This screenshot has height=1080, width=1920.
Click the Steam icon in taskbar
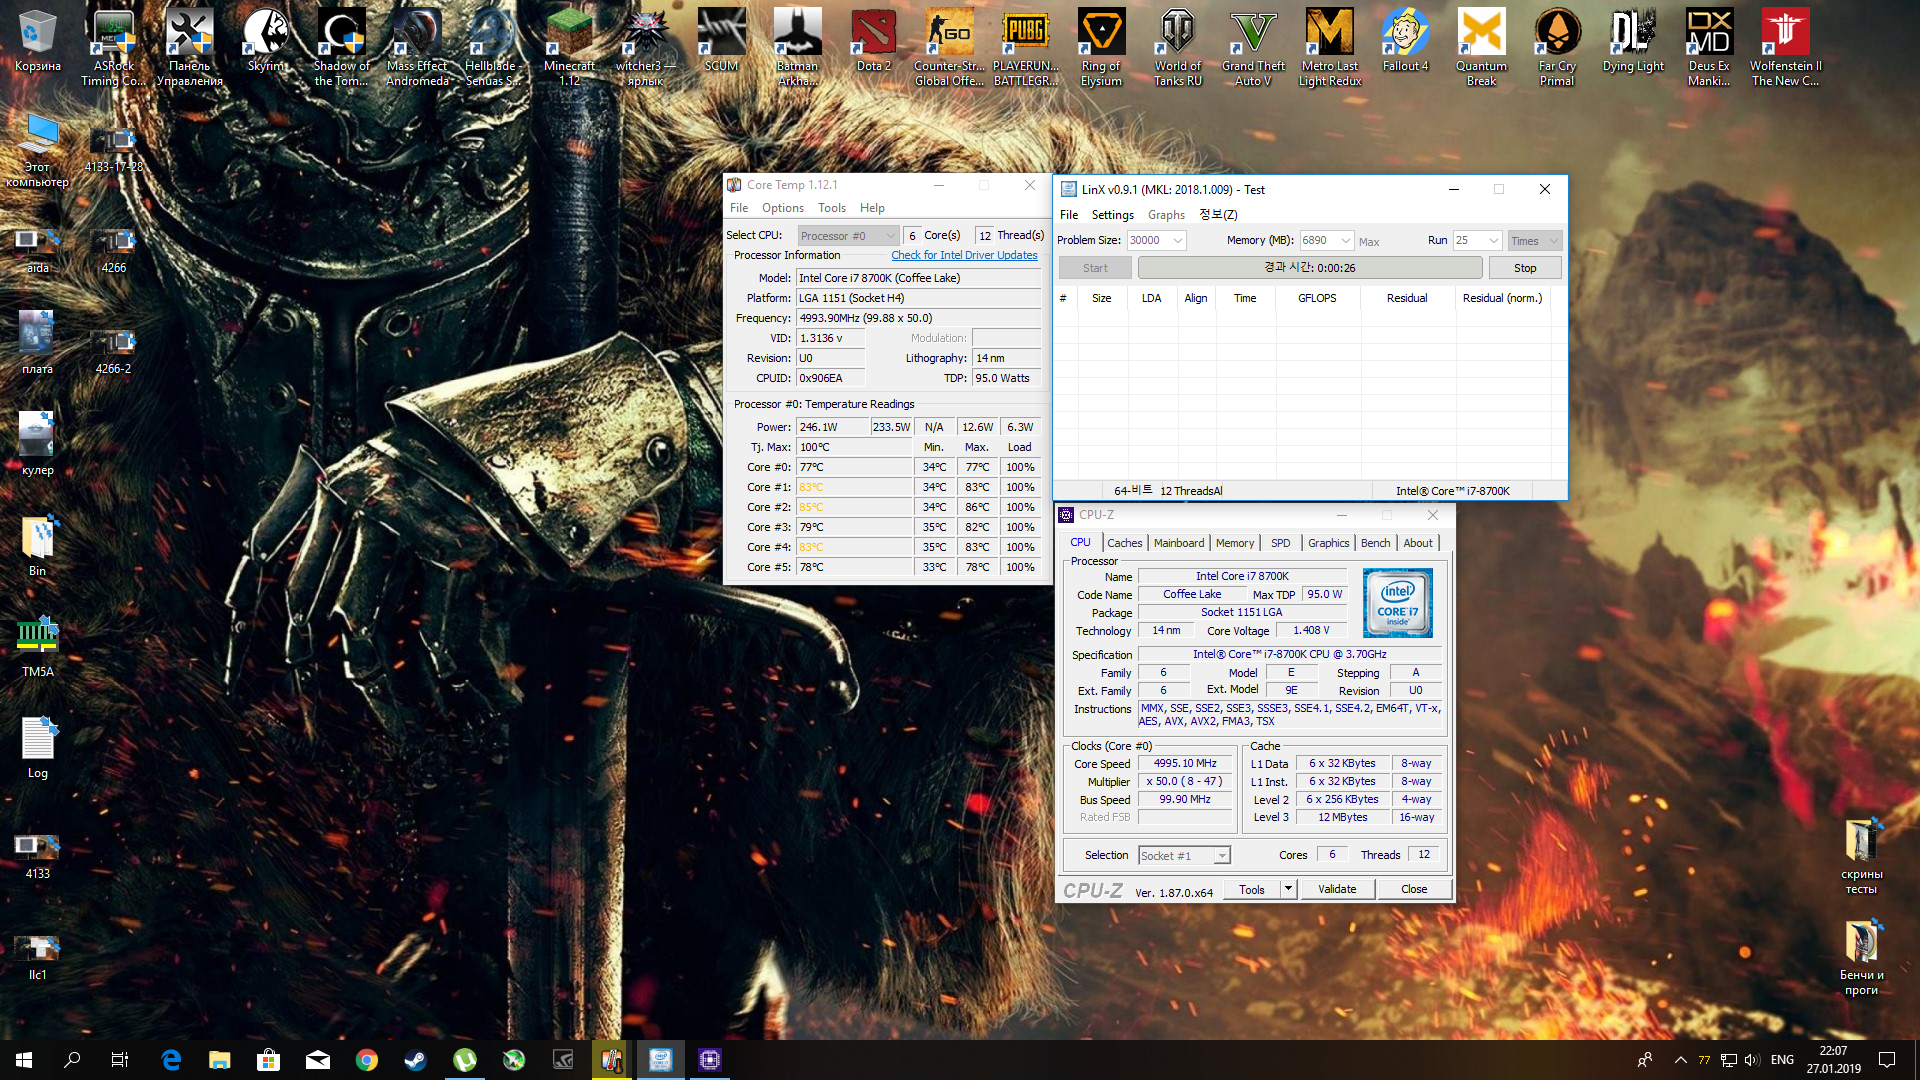pyautogui.click(x=416, y=1060)
